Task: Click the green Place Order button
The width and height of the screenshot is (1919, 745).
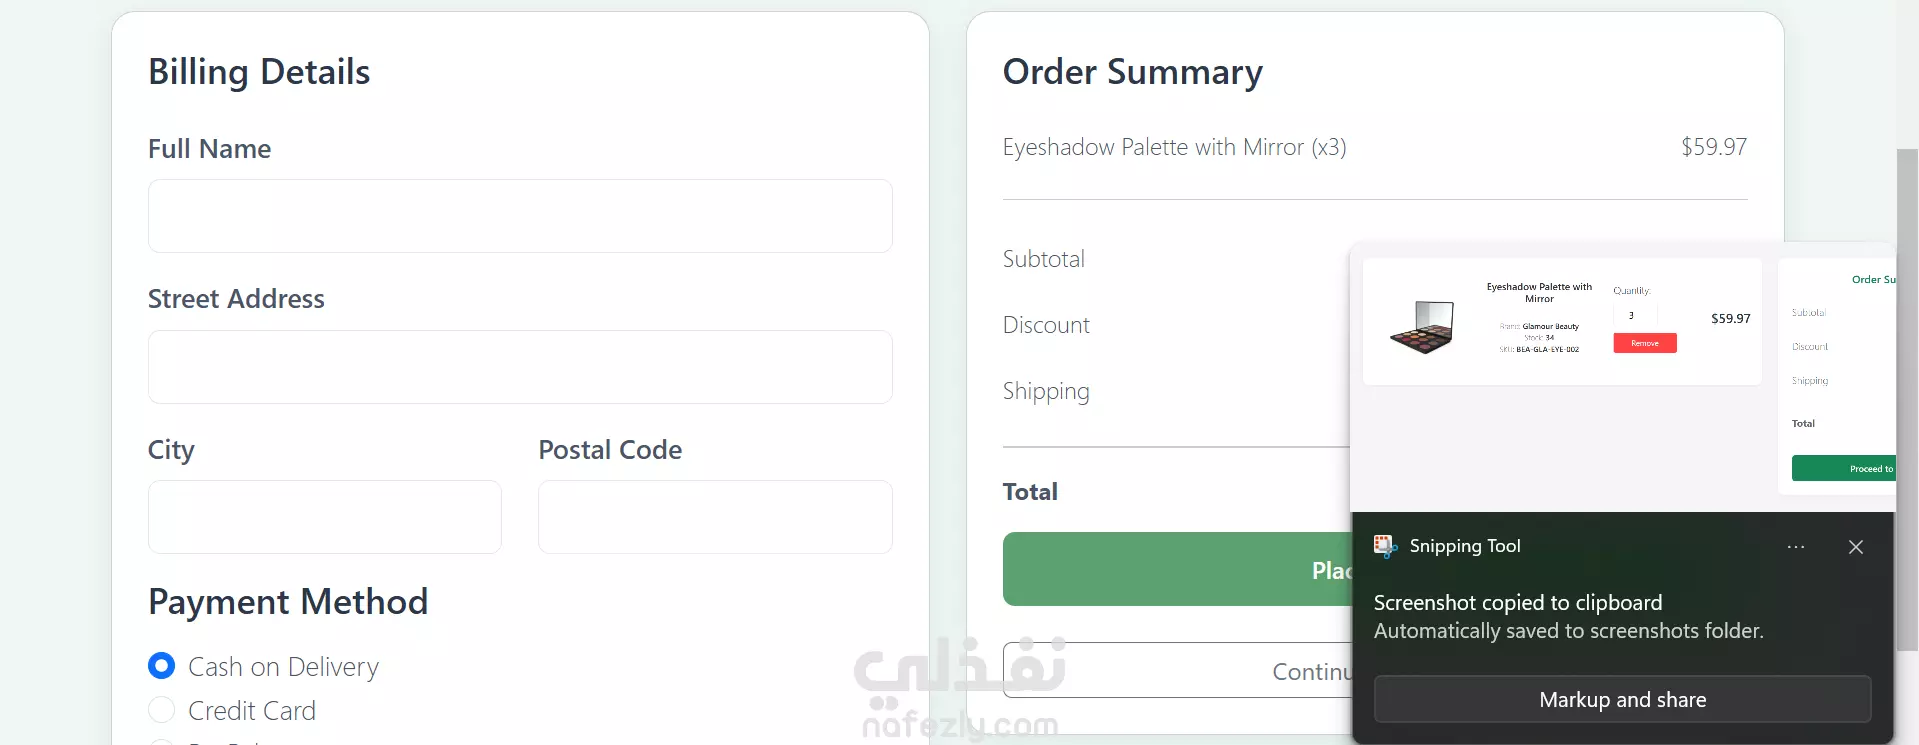Action: 1177,569
